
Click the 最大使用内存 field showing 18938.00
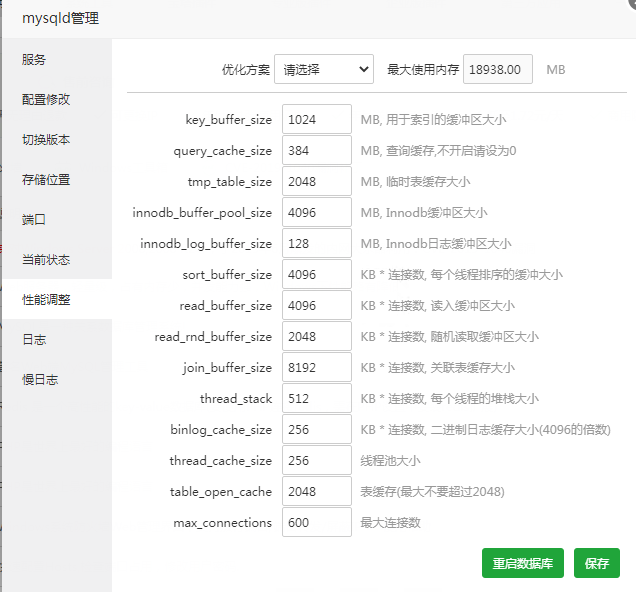498,69
